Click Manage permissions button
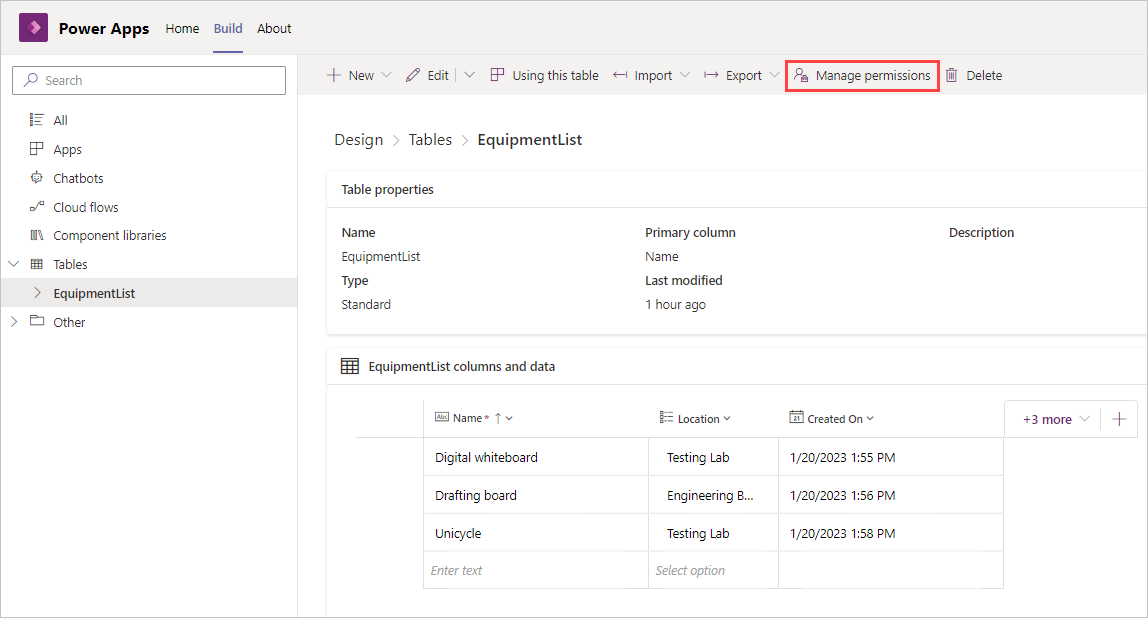1148x618 pixels. [x=862, y=75]
